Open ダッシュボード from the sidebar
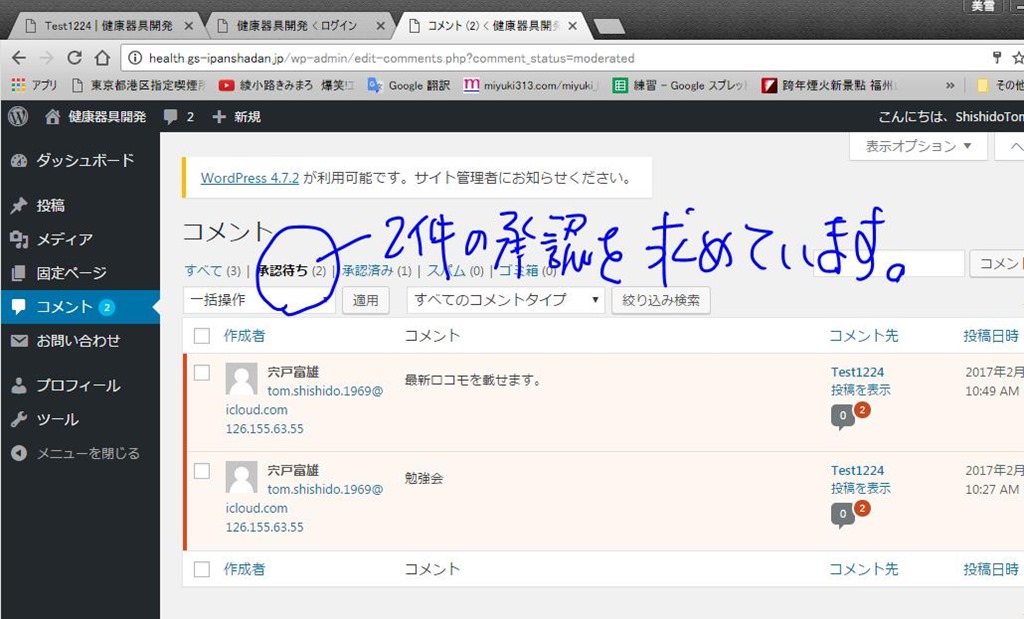Viewport: 1024px width, 619px height. (x=84, y=161)
